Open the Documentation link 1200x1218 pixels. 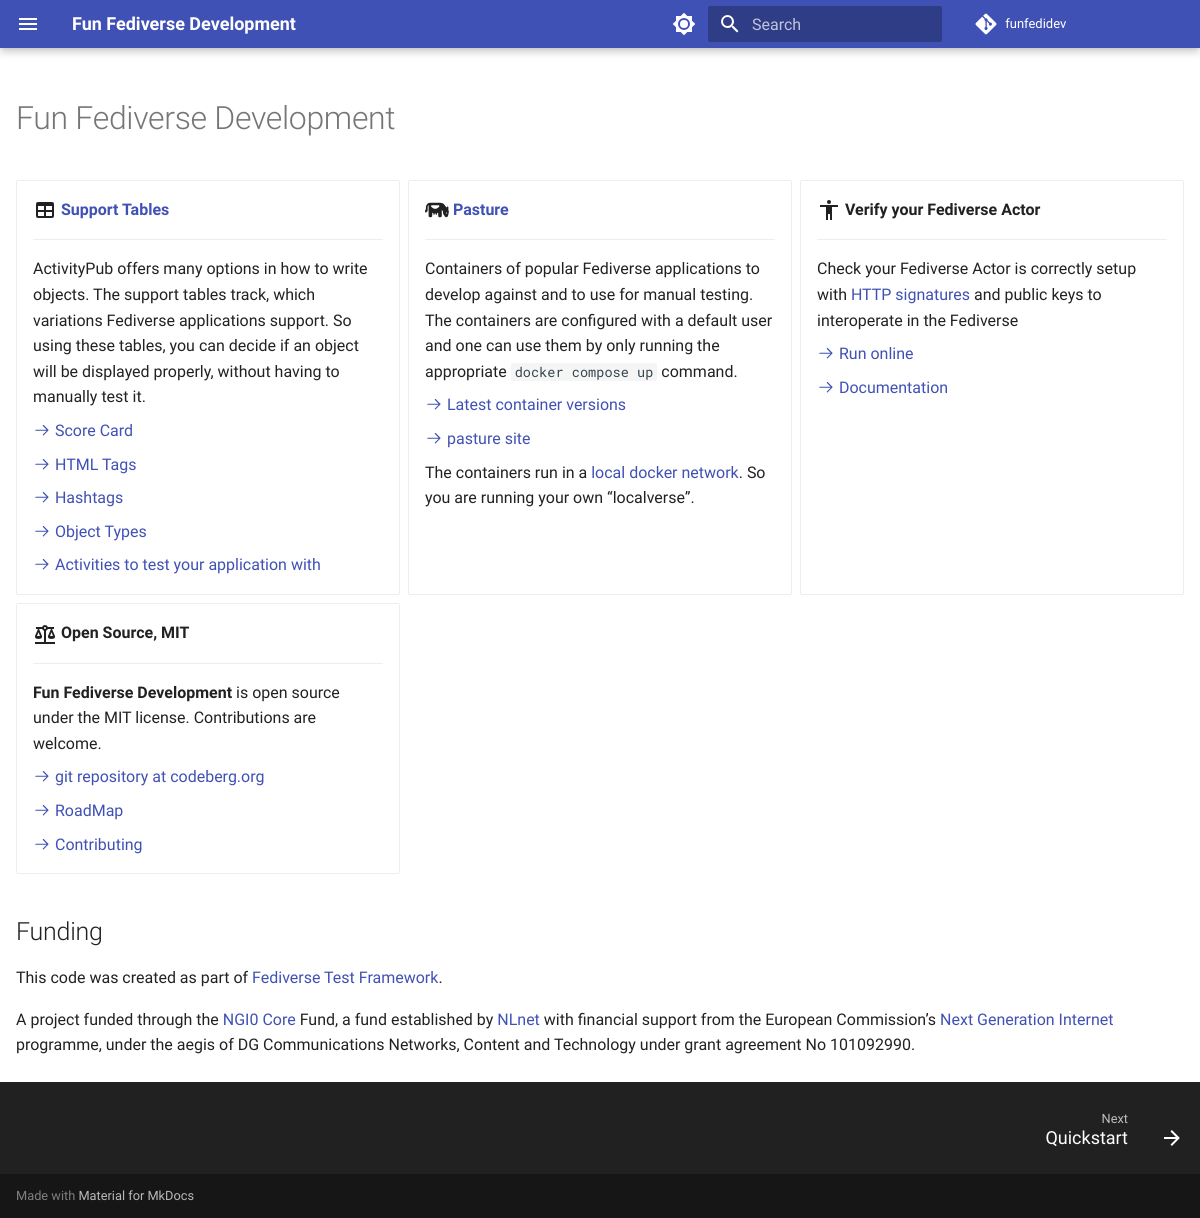tap(893, 388)
